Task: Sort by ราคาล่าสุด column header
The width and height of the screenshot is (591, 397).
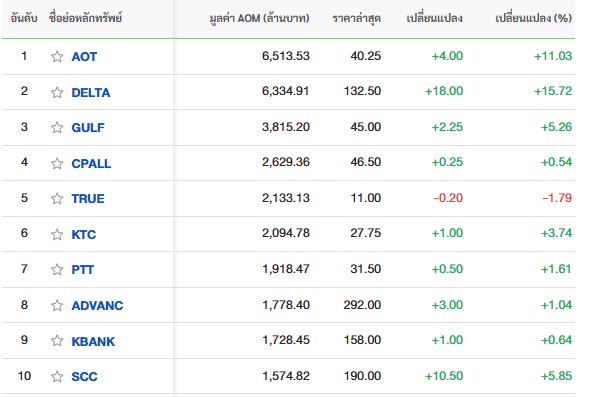Action: tap(357, 18)
